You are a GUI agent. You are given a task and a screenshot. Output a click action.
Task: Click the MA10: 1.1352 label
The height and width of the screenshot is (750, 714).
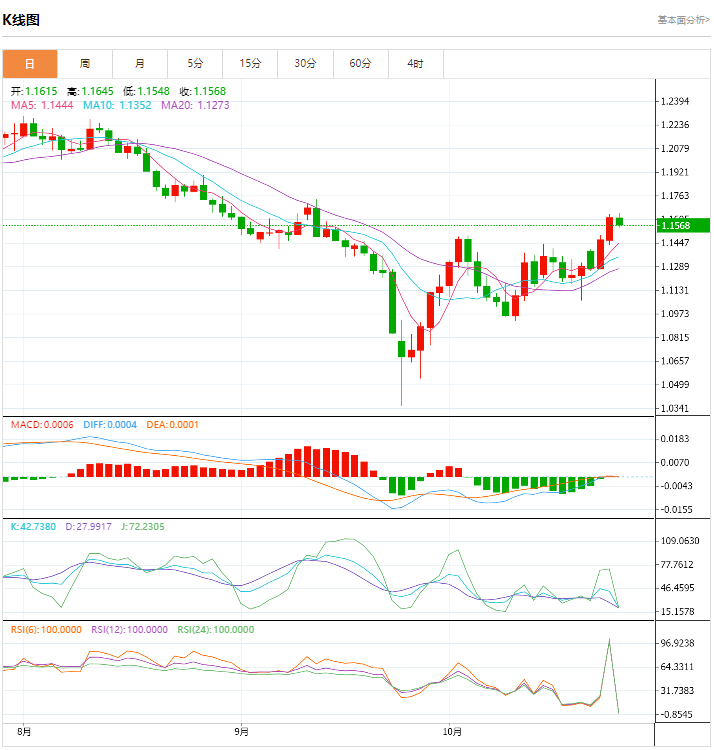click(117, 105)
